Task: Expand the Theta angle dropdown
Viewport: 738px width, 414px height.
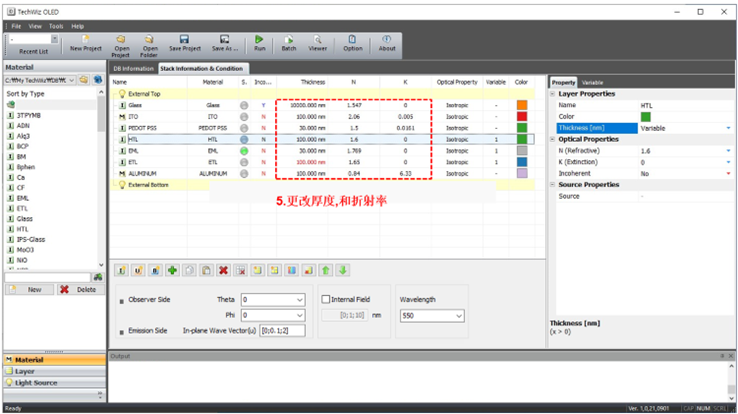Action: pos(273,300)
